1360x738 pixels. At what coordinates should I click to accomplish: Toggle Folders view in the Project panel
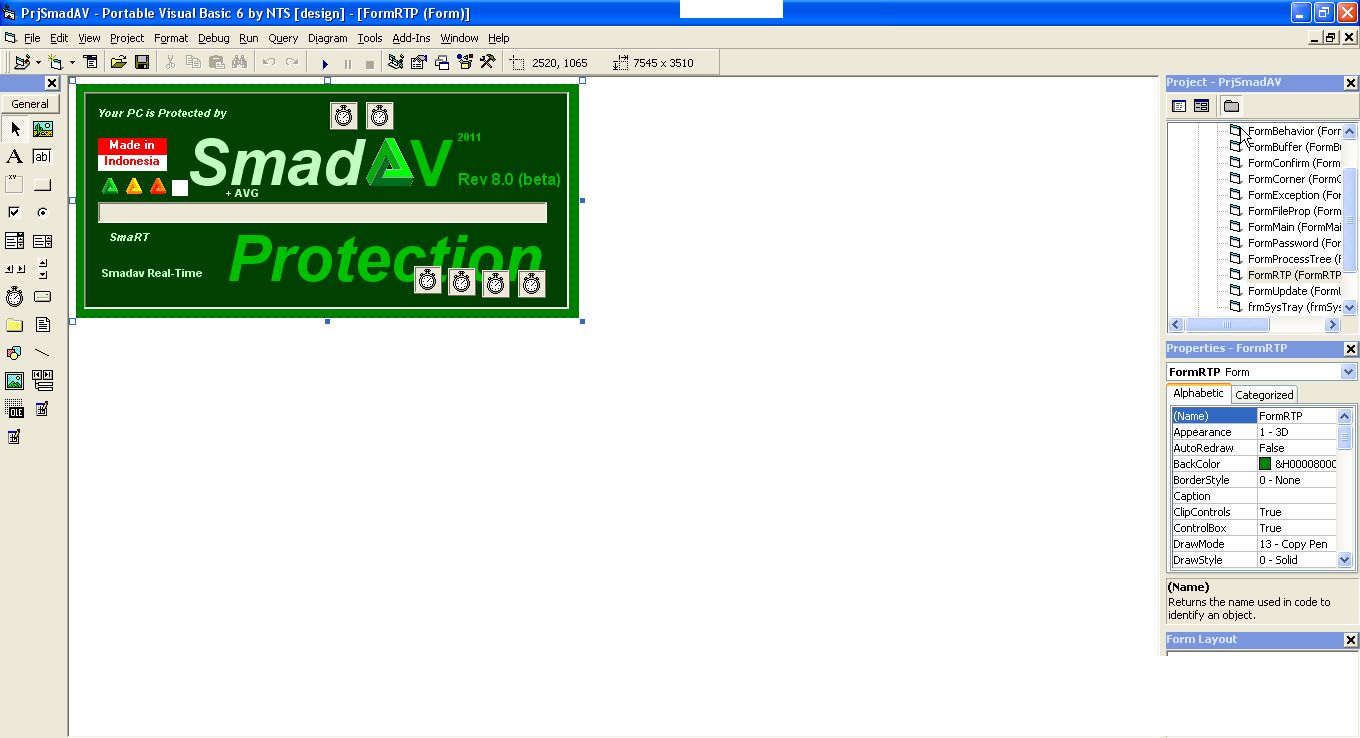pyautogui.click(x=1231, y=106)
